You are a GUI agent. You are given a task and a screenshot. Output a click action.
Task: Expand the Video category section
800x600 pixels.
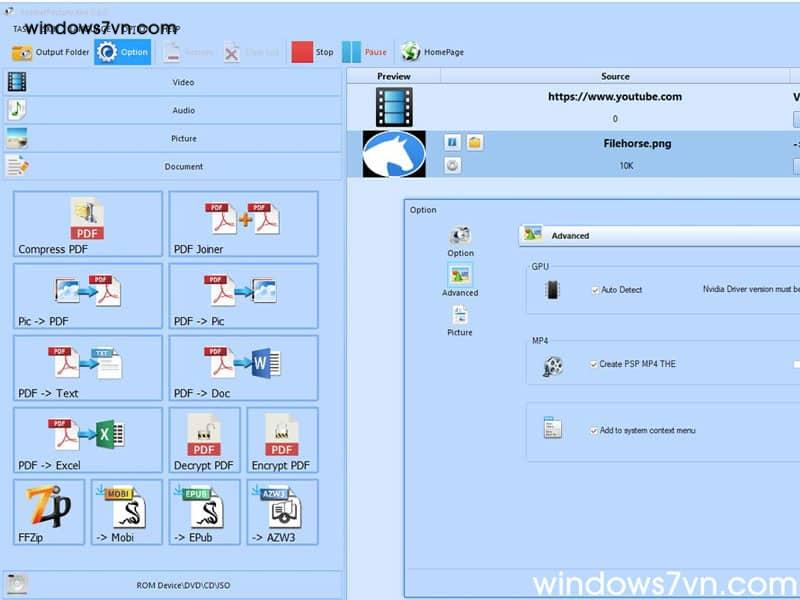(172, 82)
